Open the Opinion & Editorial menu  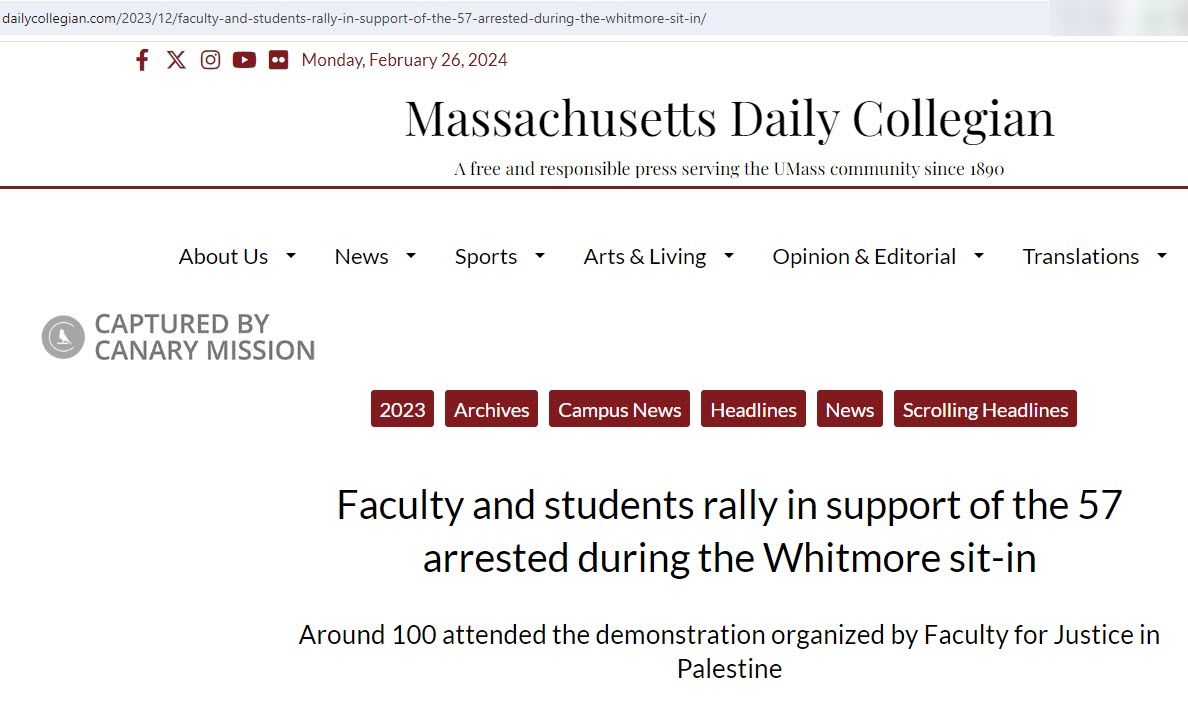pos(864,256)
